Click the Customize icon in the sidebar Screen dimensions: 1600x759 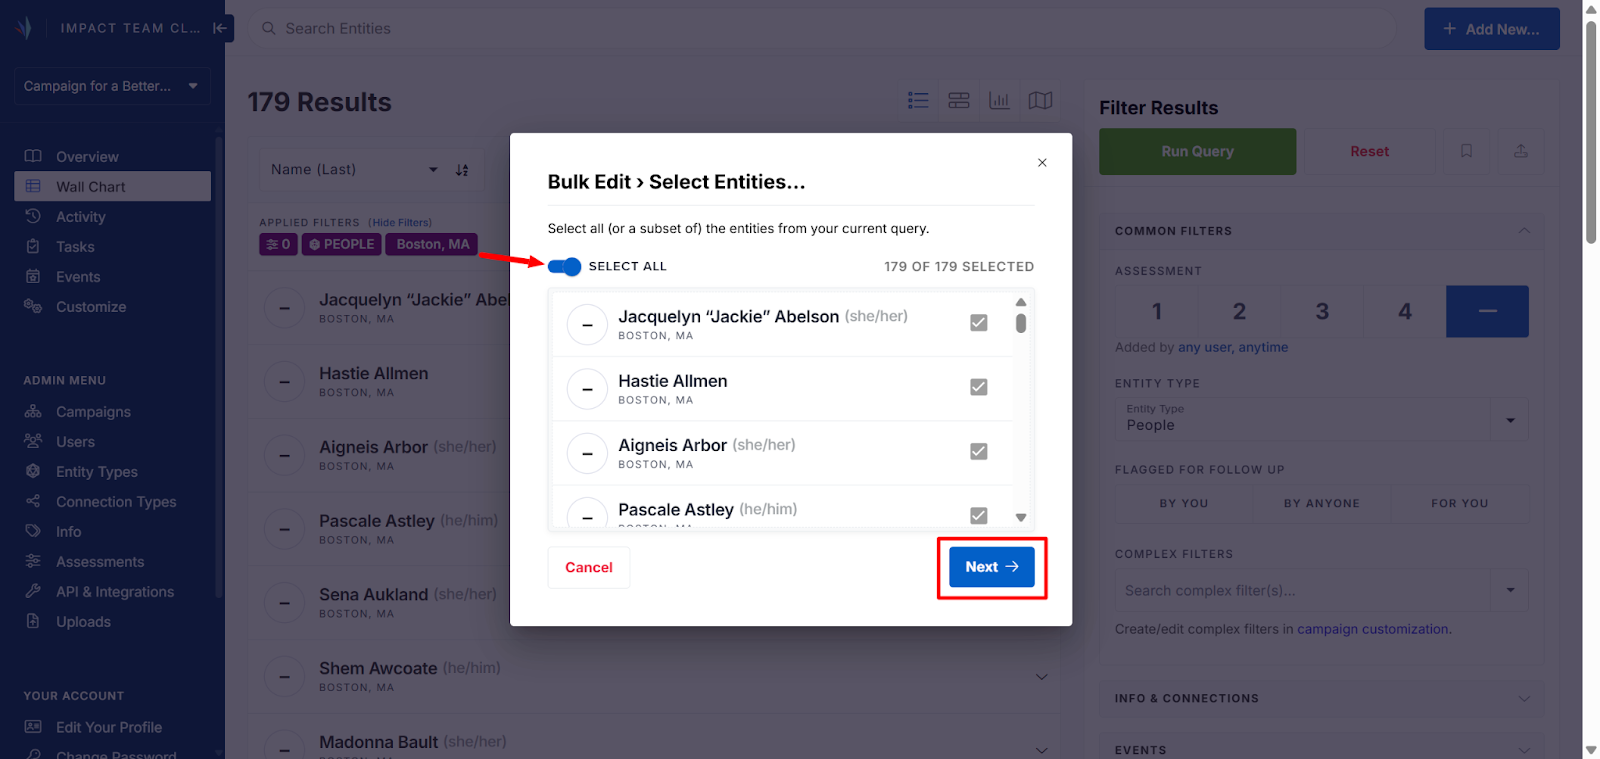[33, 306]
